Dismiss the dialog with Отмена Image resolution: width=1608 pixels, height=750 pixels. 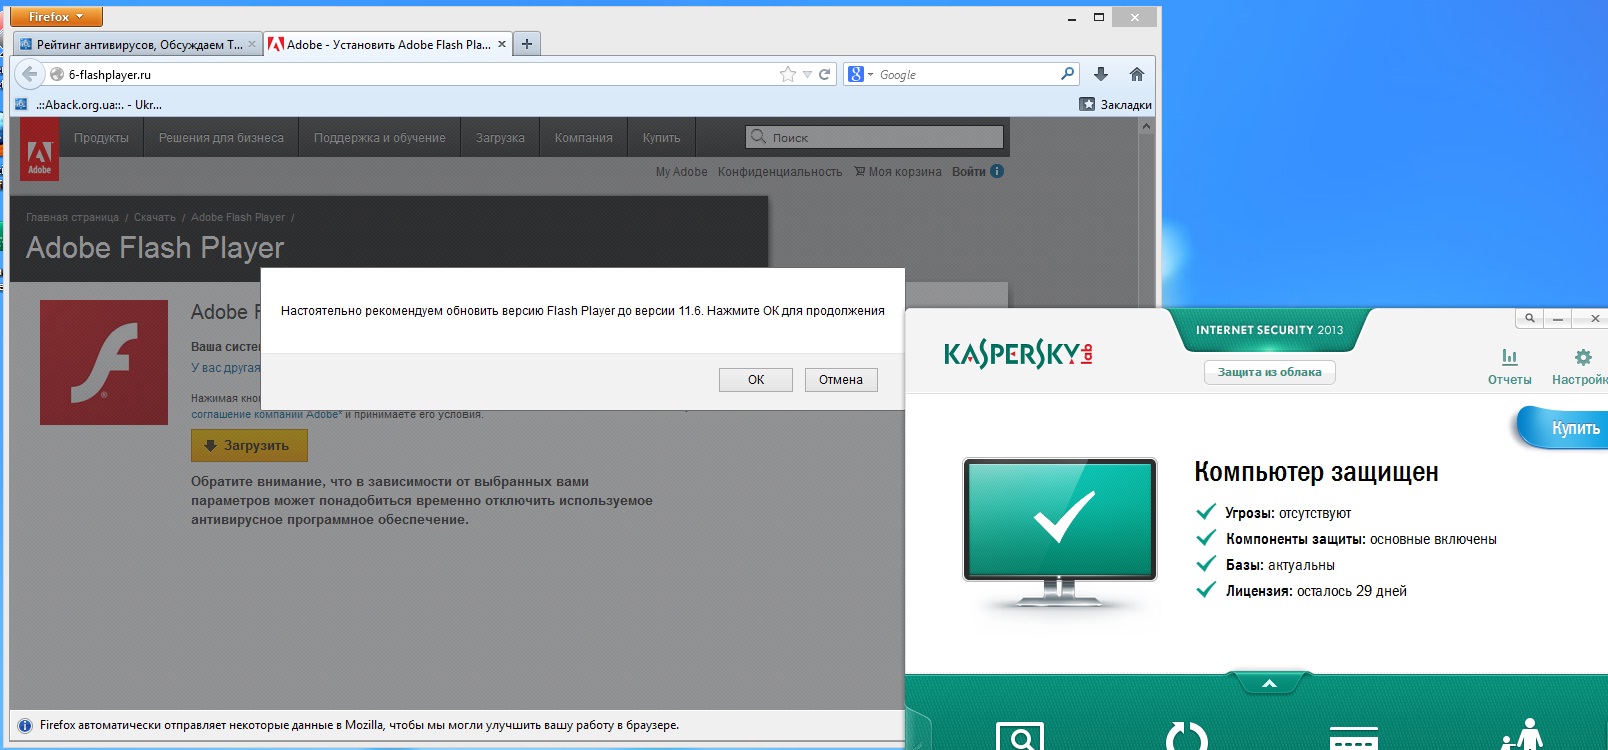click(841, 380)
